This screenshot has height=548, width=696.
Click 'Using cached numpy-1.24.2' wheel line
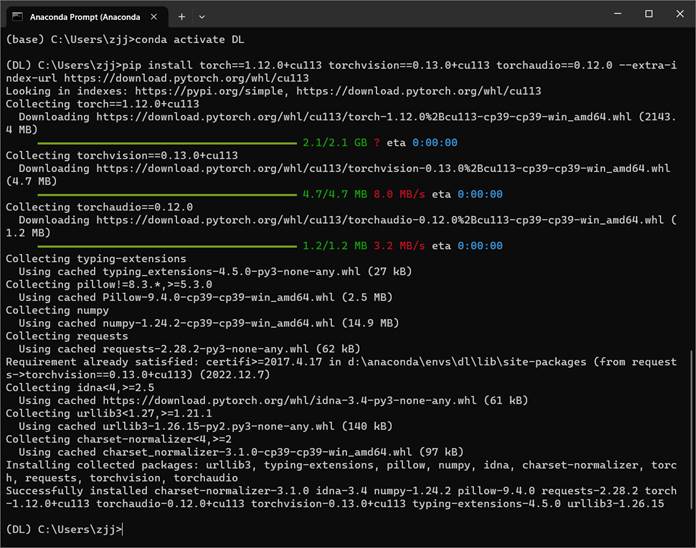[x=209, y=323]
